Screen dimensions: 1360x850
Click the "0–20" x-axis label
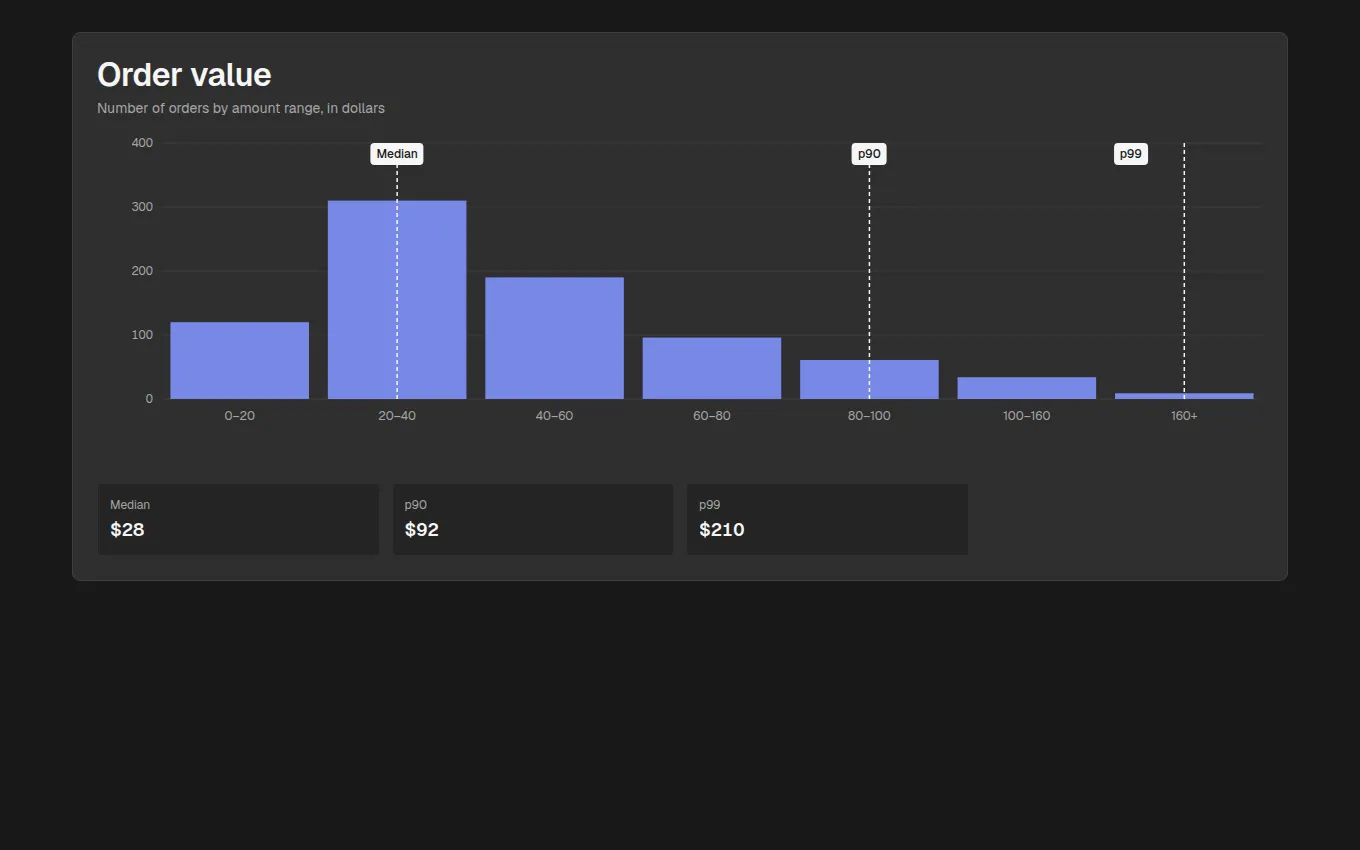[x=240, y=416]
